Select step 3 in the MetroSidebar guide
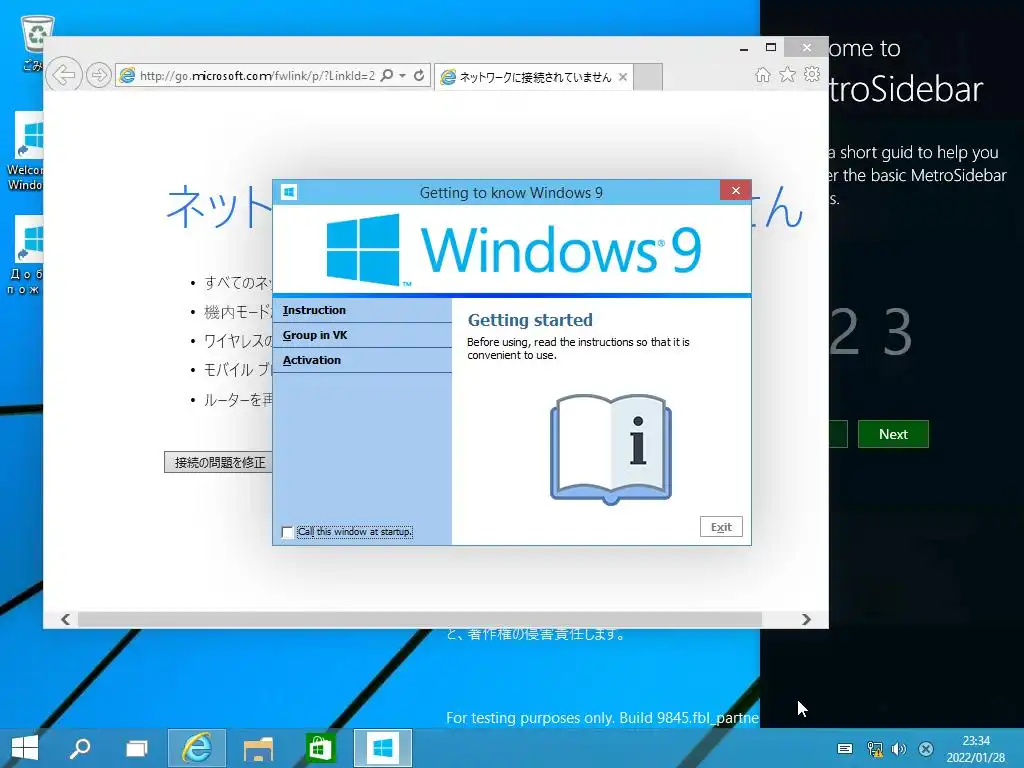This screenshot has width=1024, height=768. pyautogui.click(x=897, y=332)
